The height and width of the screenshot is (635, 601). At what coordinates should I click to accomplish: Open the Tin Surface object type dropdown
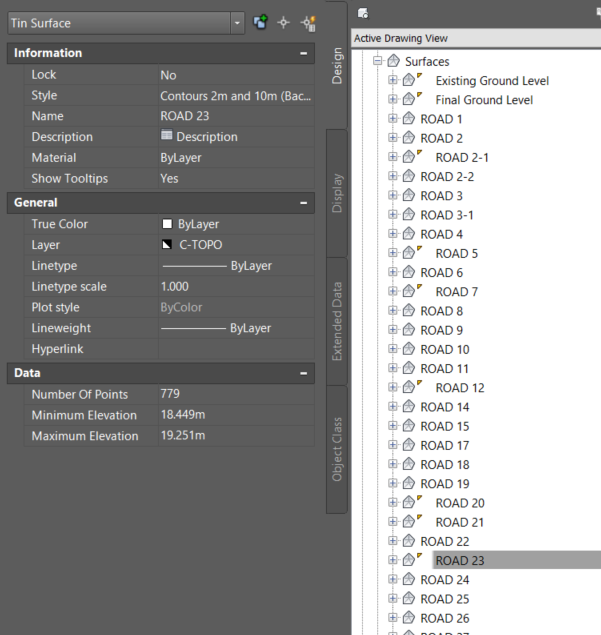pos(237,23)
